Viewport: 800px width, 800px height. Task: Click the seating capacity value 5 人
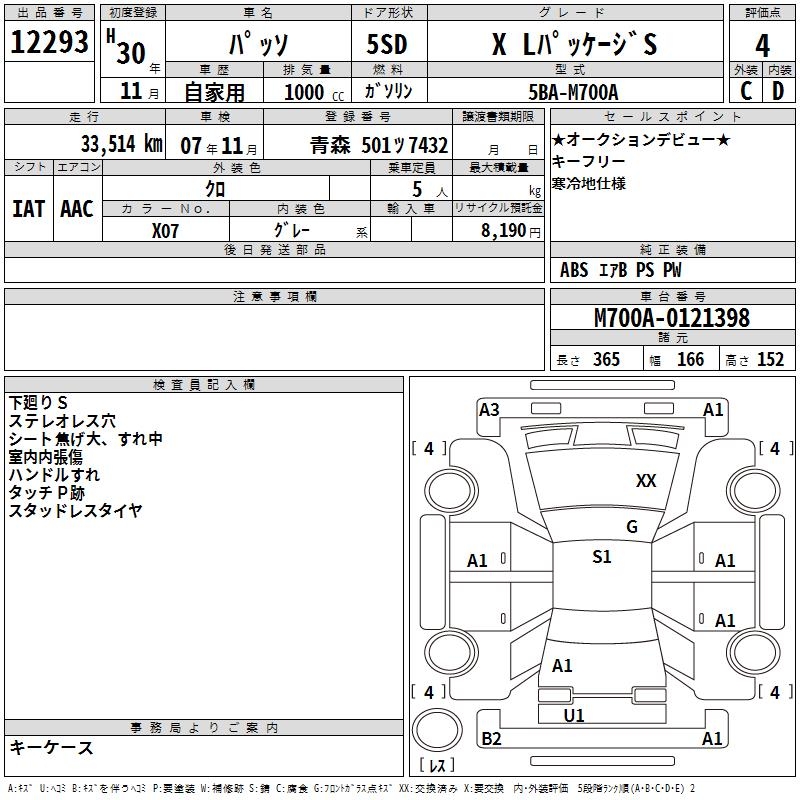pyautogui.click(x=429, y=190)
